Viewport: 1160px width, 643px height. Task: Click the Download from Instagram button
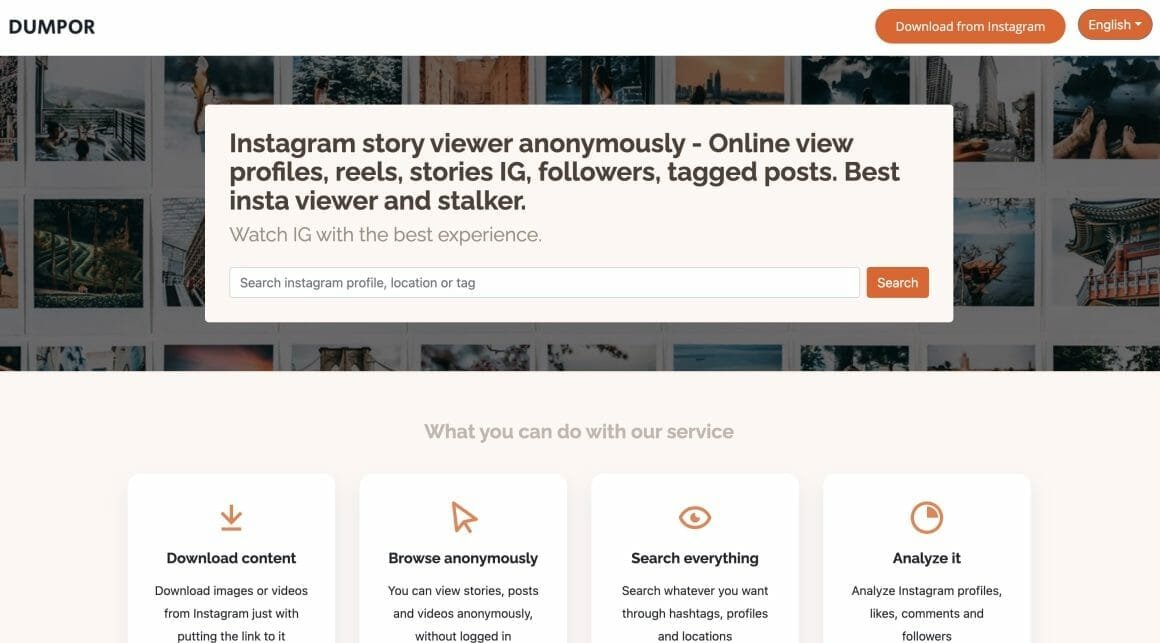click(970, 27)
